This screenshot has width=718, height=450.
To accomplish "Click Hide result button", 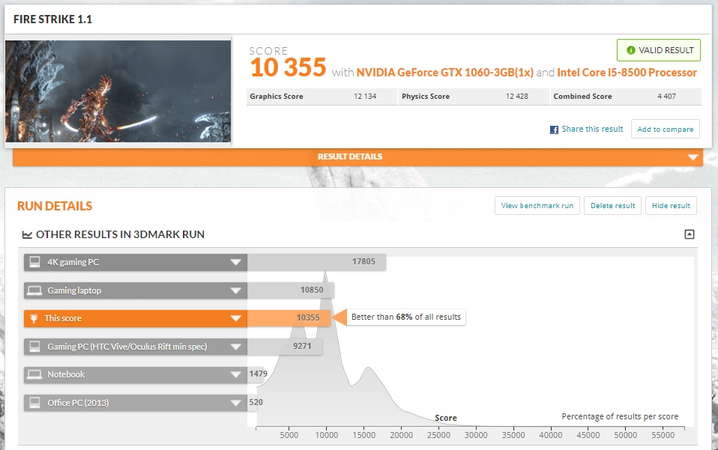I will 671,206.
